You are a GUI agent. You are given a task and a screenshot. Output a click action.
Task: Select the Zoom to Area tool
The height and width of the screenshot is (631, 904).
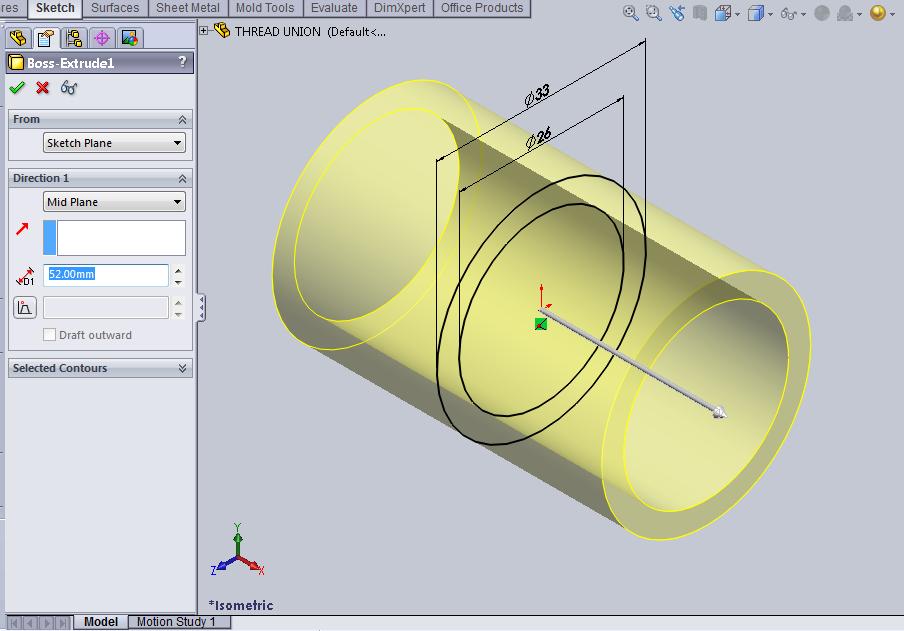point(653,11)
